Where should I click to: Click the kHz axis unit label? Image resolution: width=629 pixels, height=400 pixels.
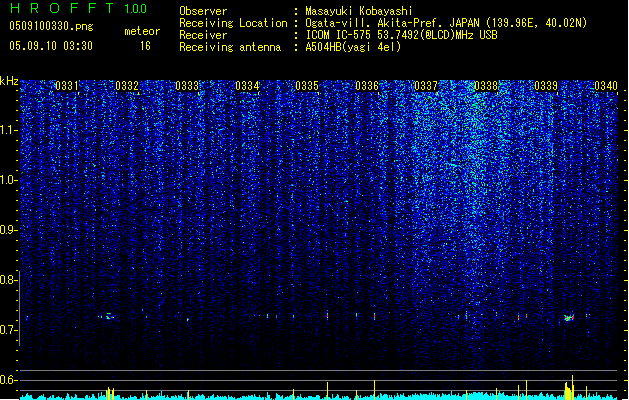point(9,81)
